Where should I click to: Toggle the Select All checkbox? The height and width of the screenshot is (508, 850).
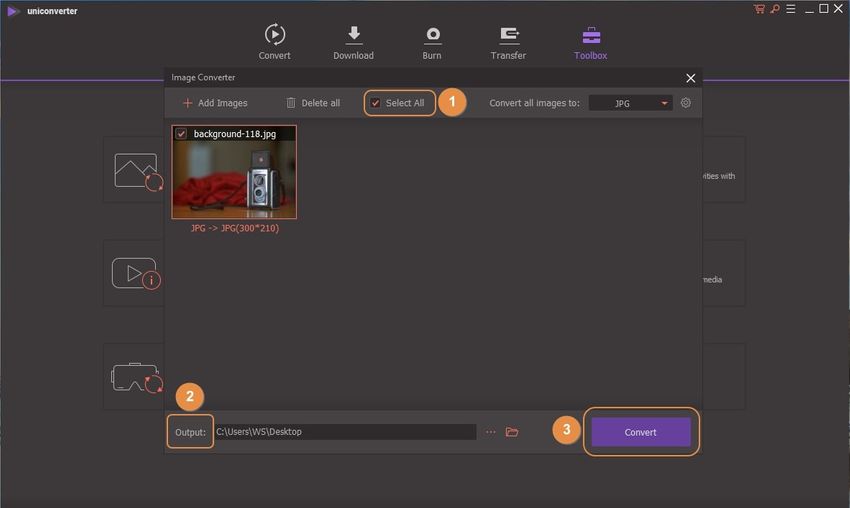(376, 103)
